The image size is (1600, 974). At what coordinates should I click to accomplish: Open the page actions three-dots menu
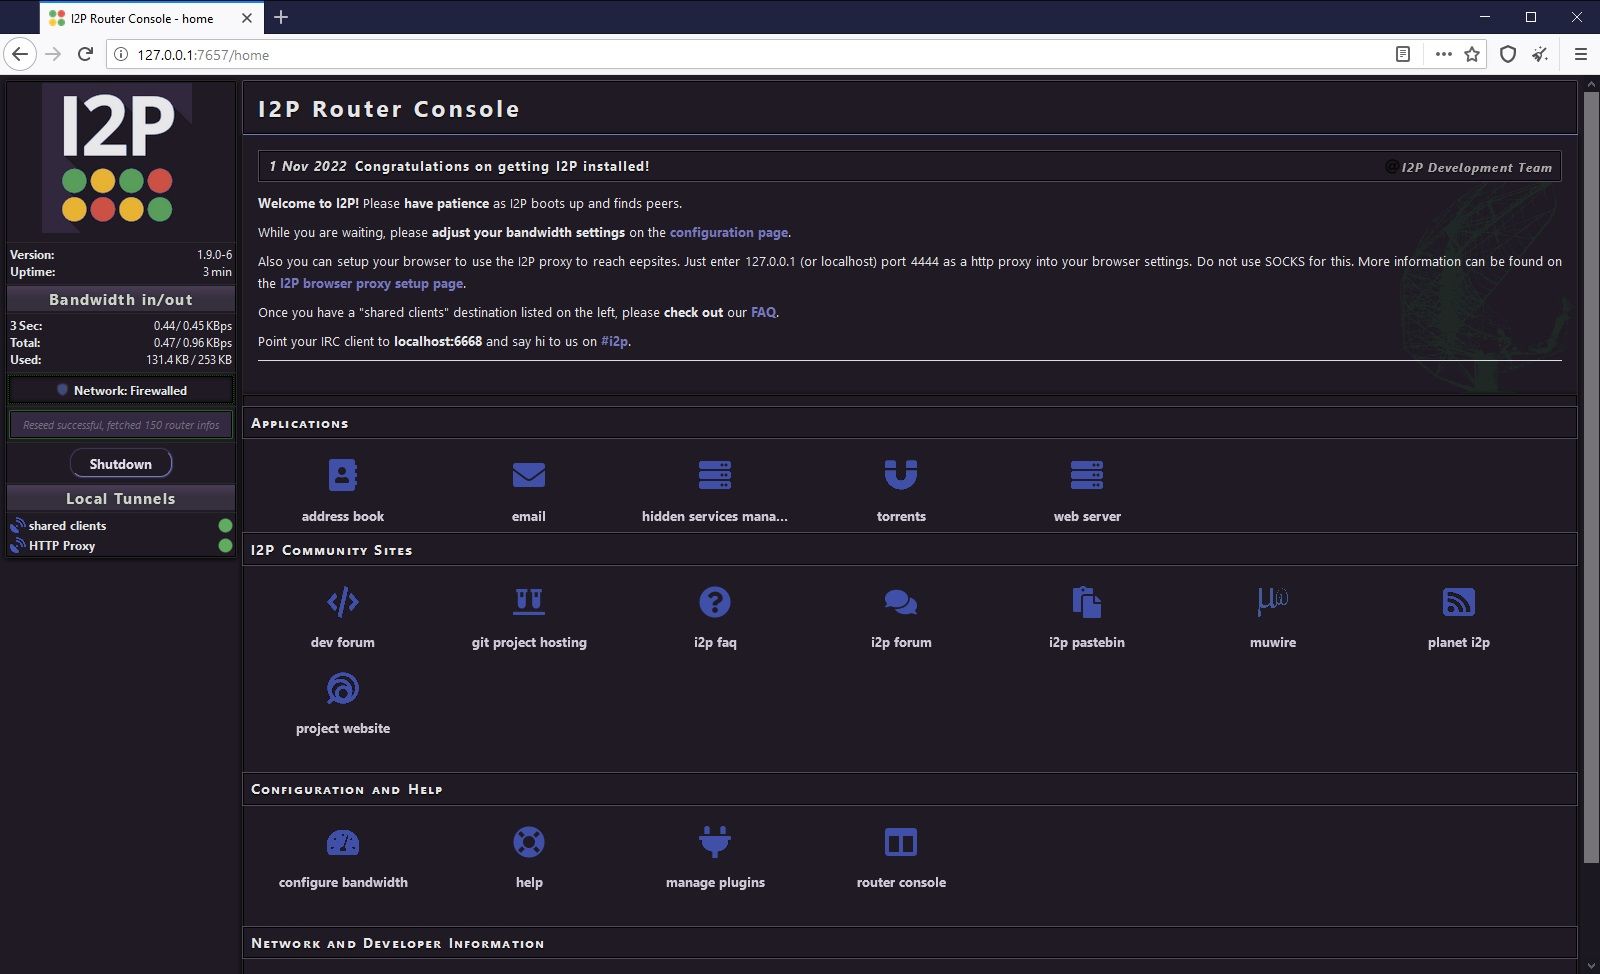click(1443, 54)
